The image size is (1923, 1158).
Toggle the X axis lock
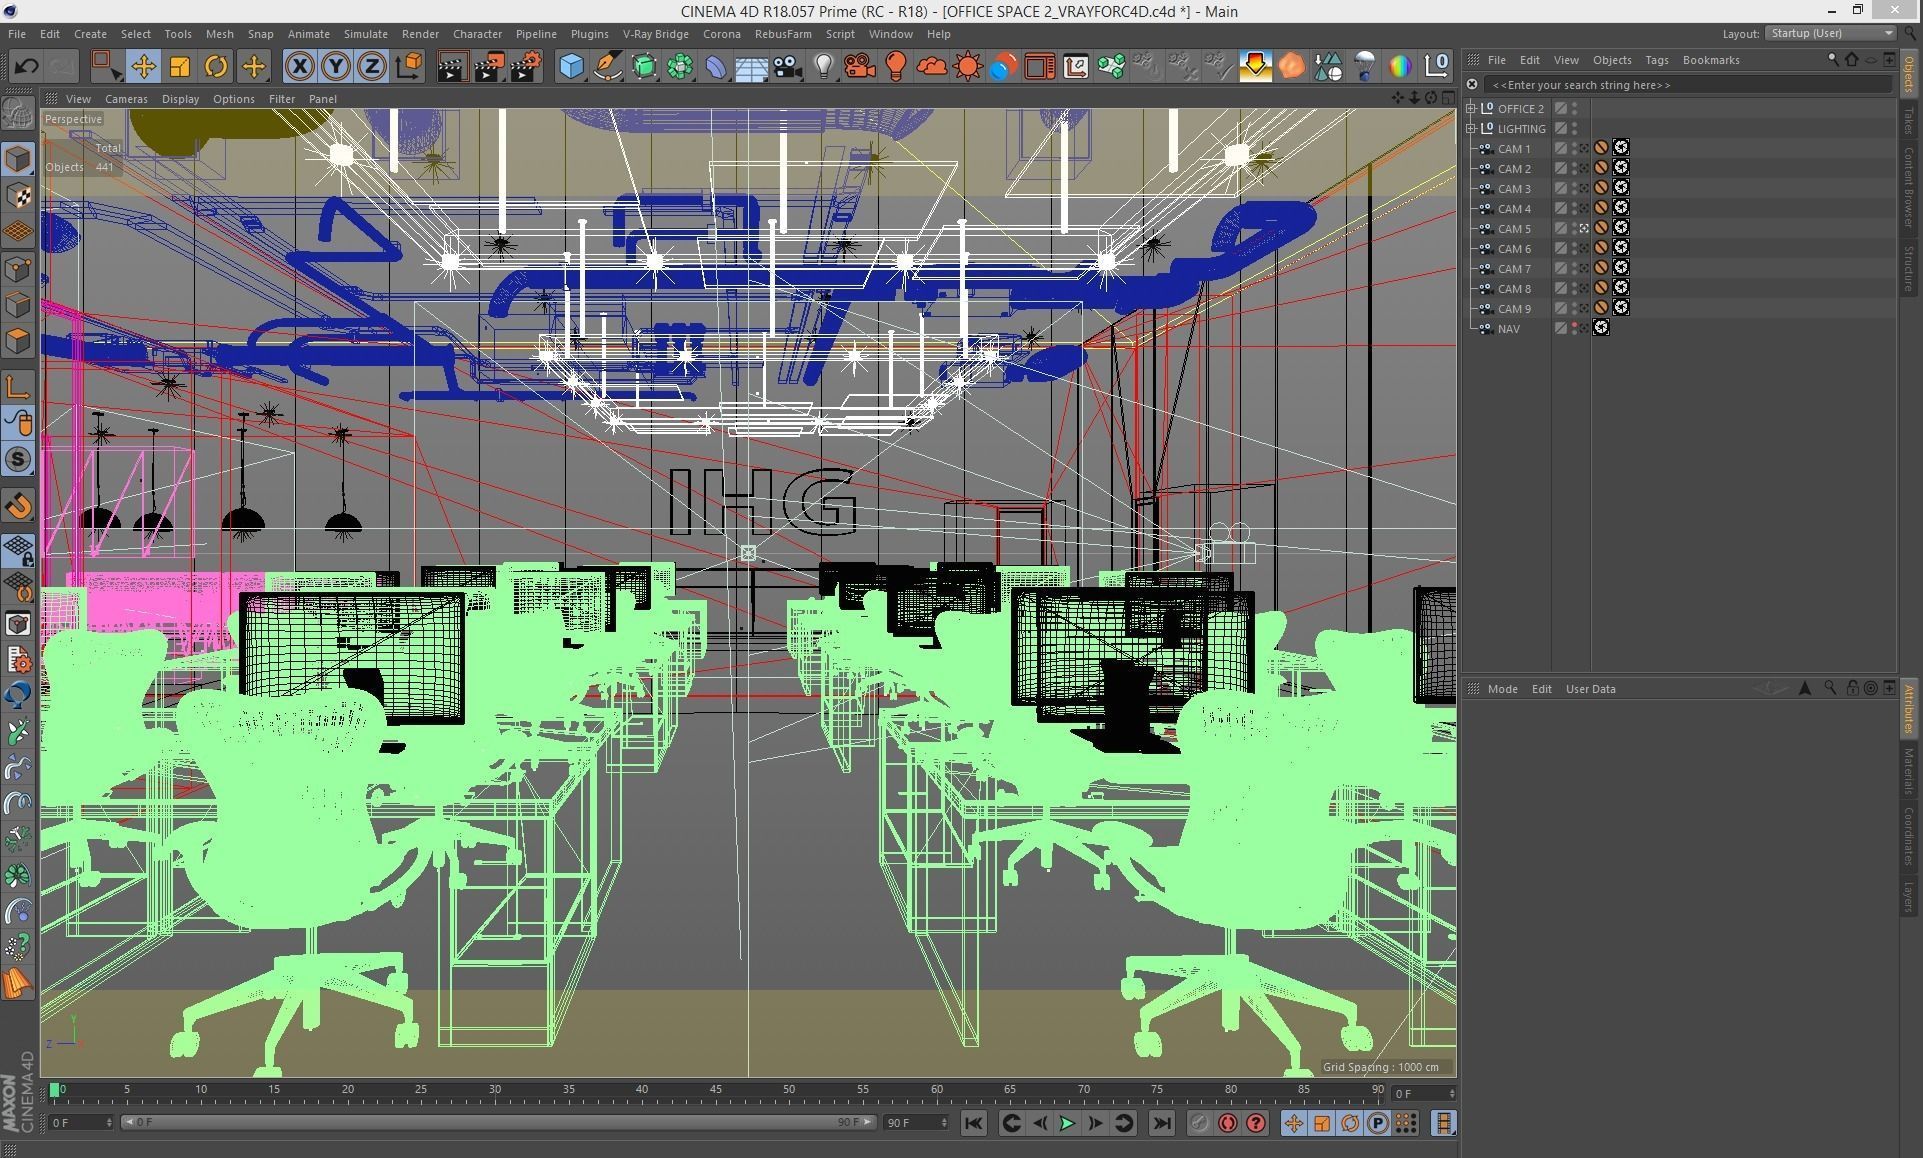pos(299,67)
